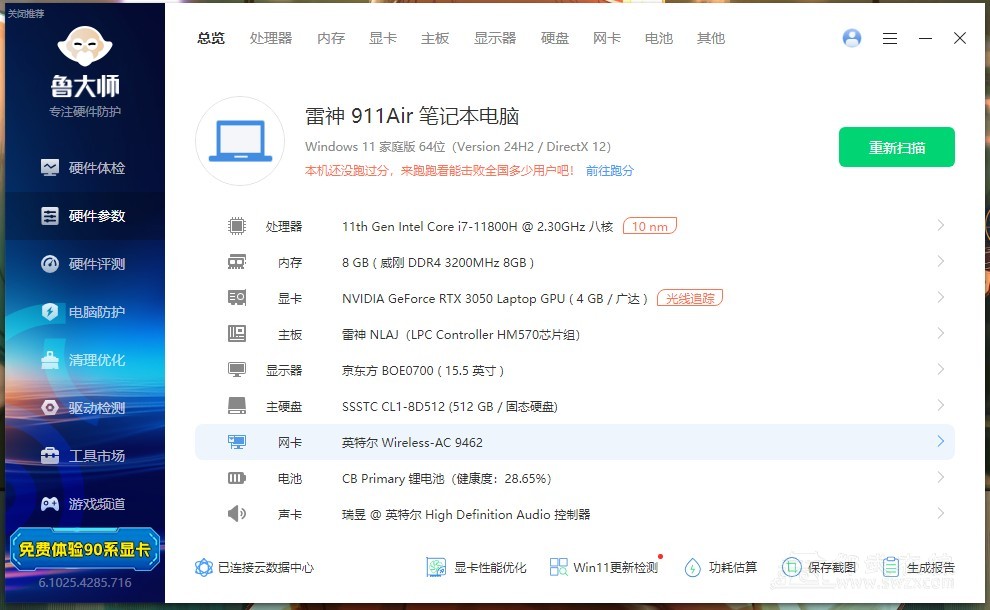This screenshot has height=610, width=990.
Task: Open 清理优化 from the sidebar
Action: (84, 360)
